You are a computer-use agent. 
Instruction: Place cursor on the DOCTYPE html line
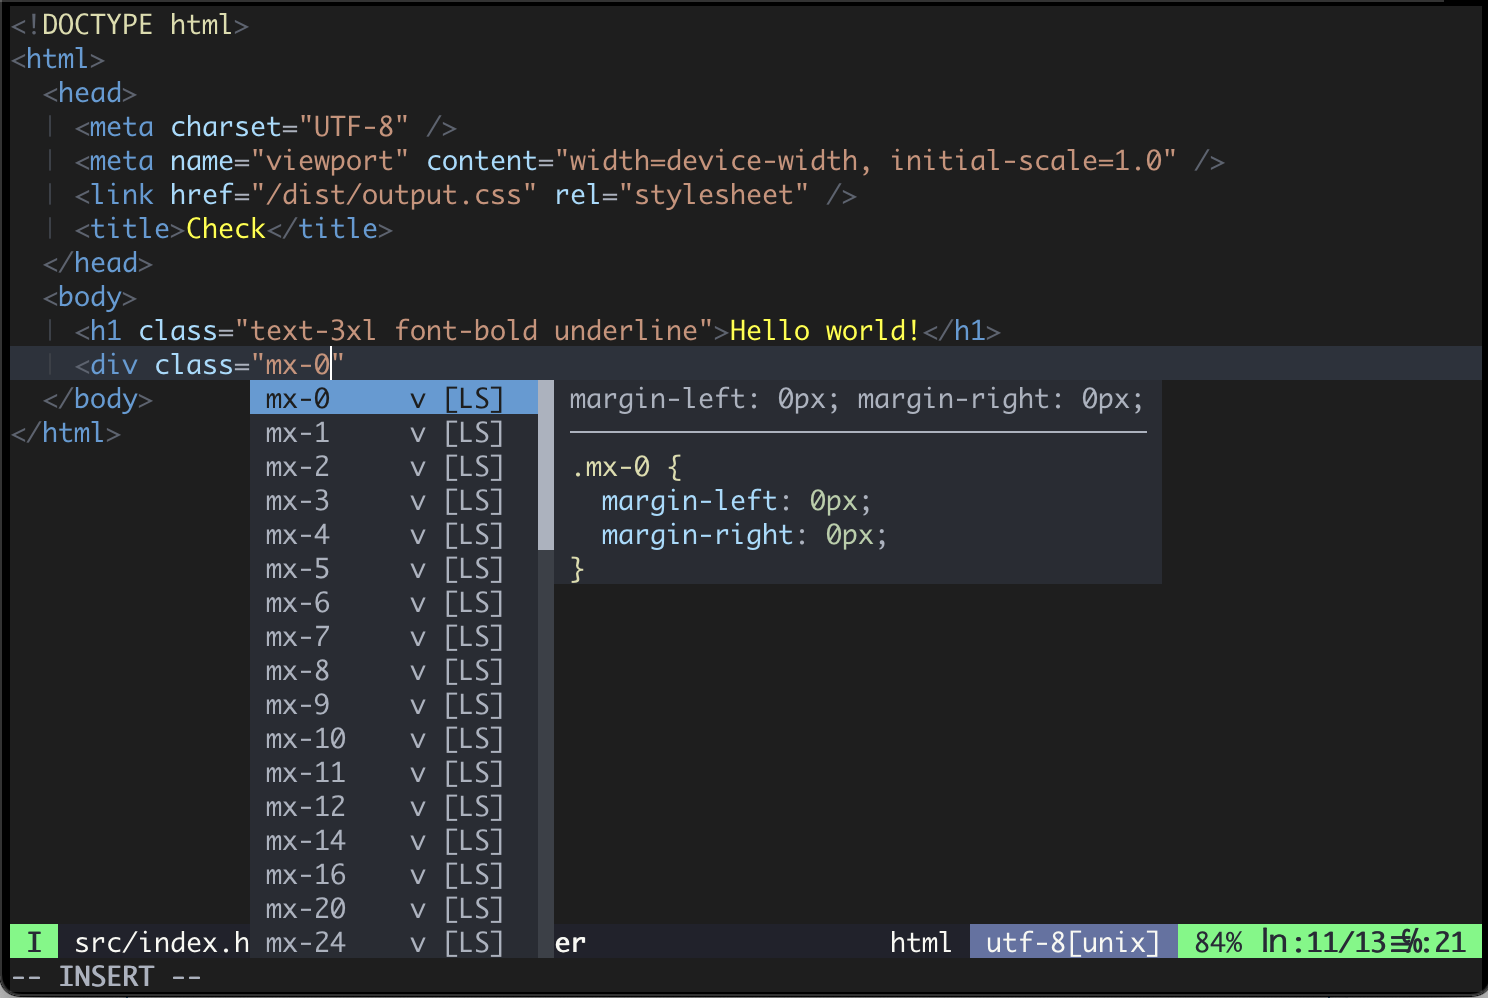pyautogui.click(x=129, y=25)
